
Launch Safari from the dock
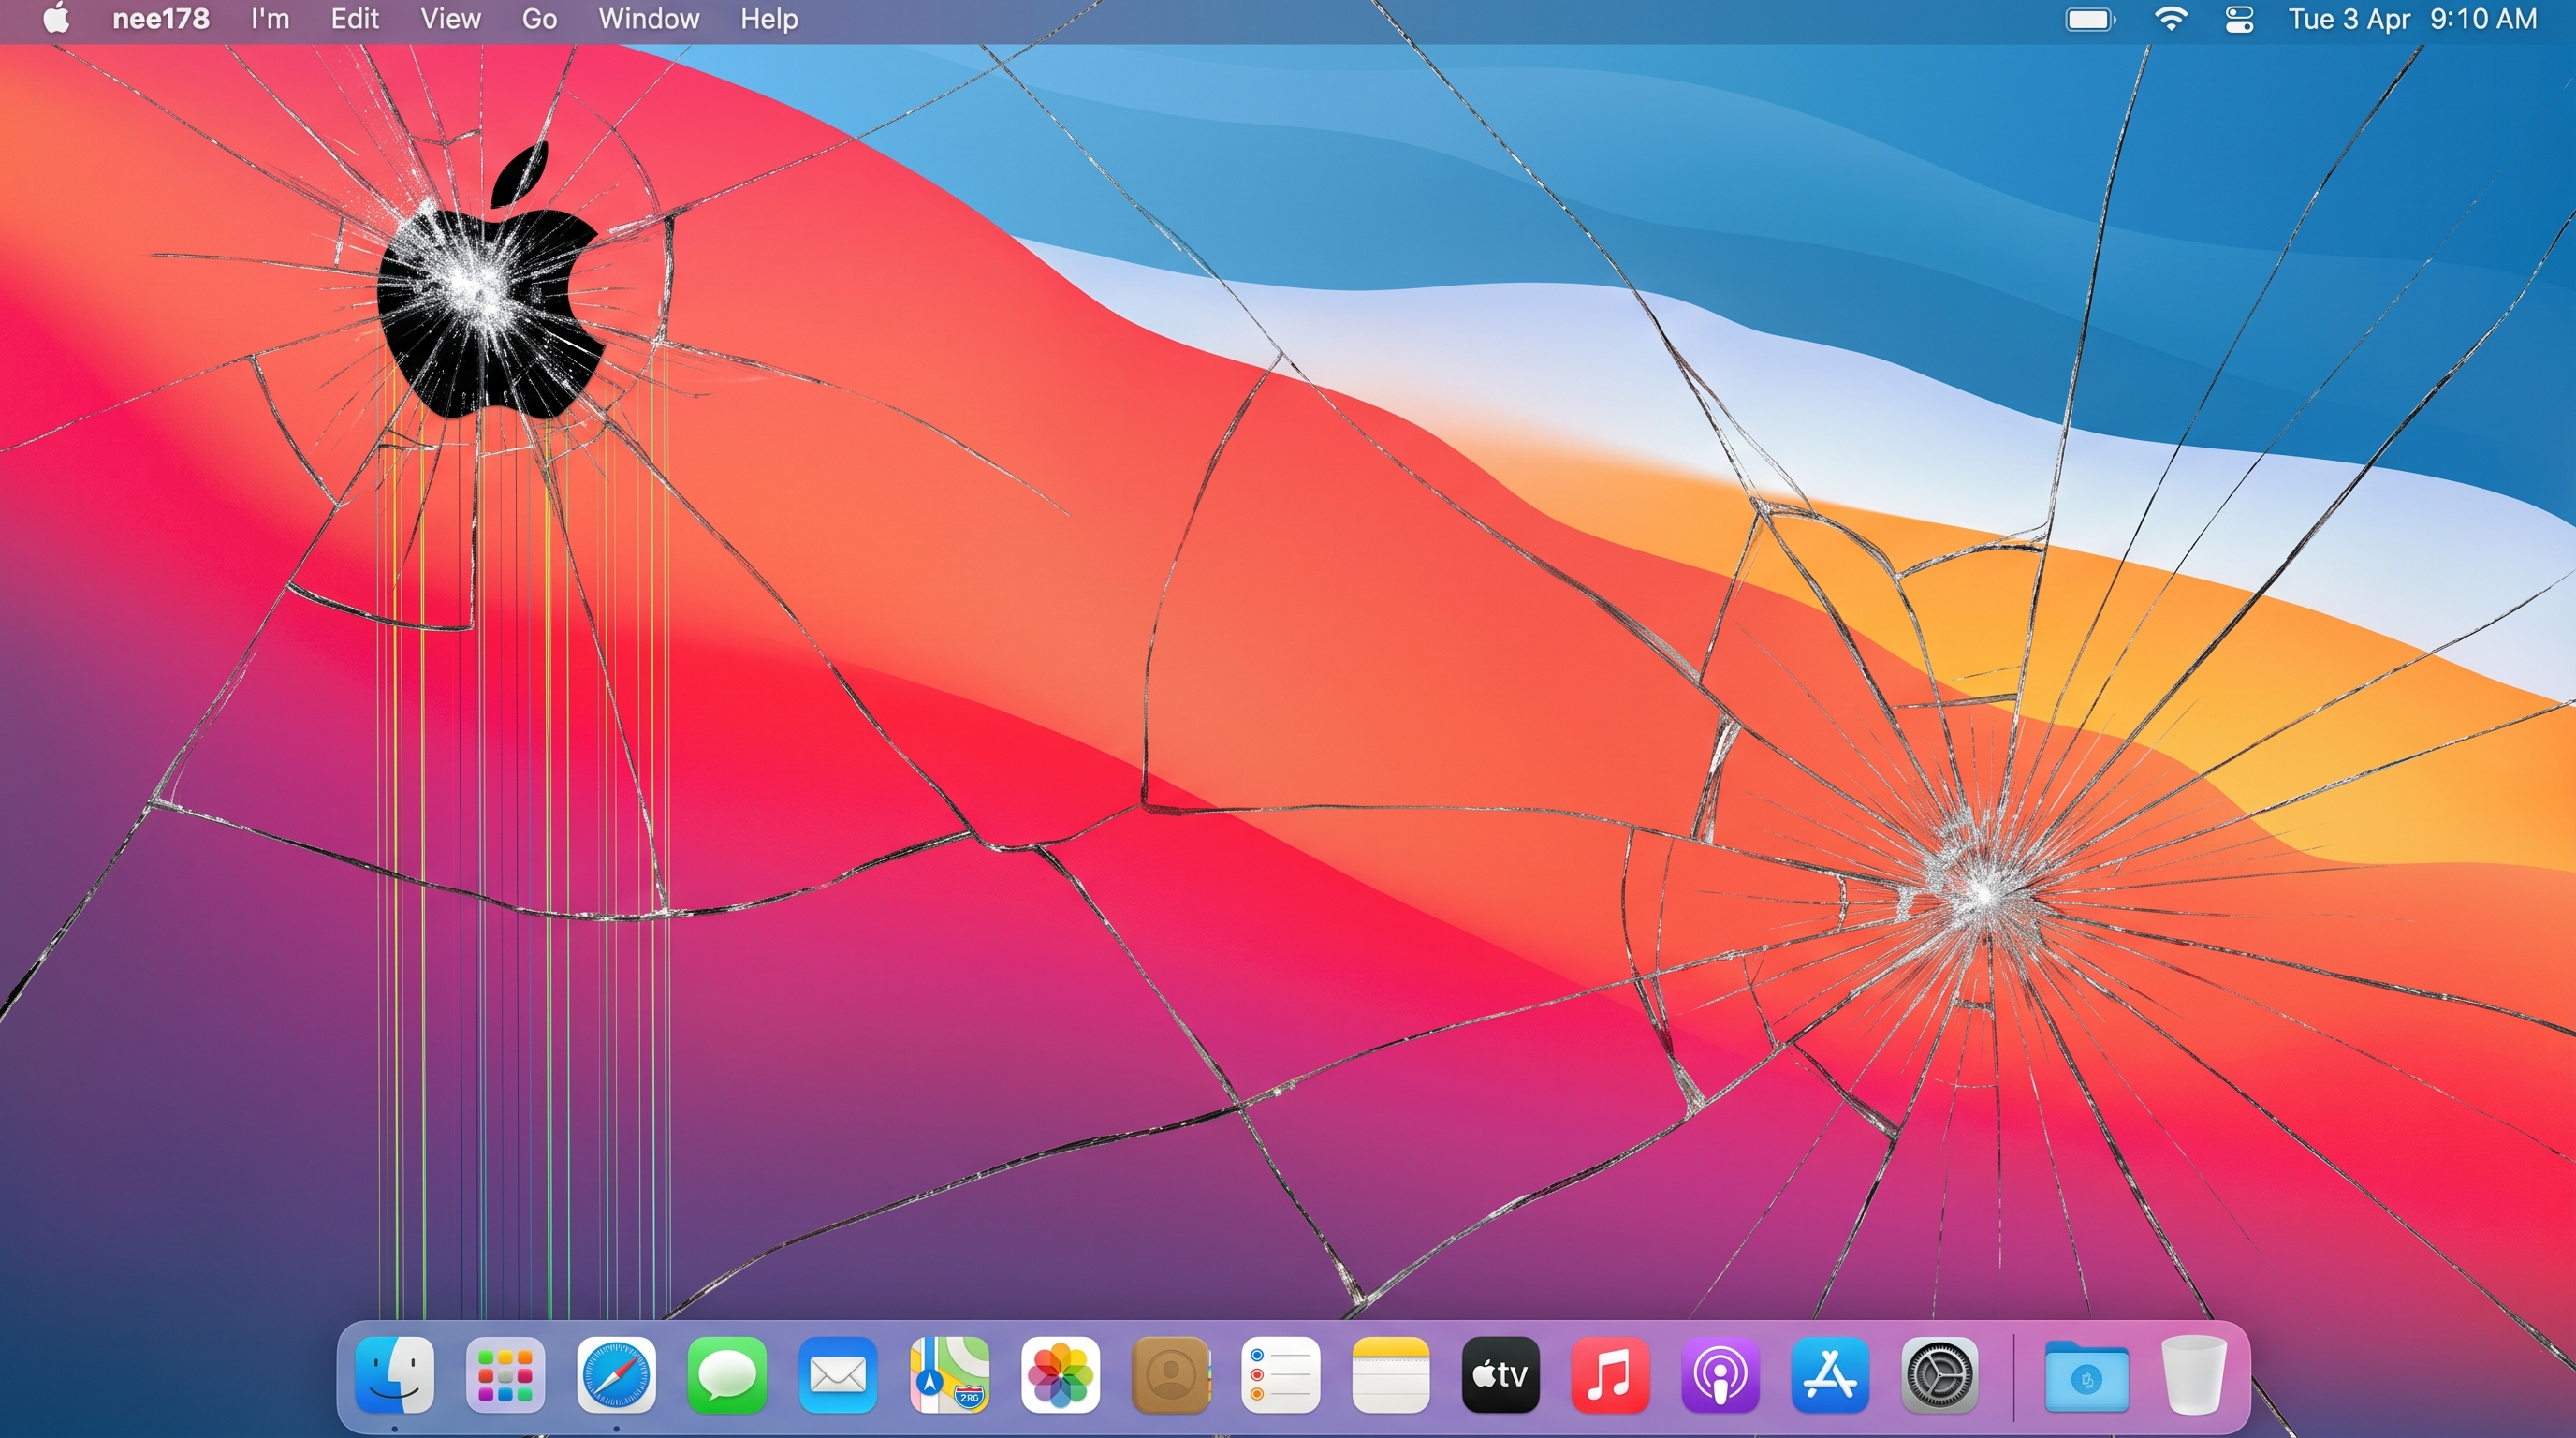[x=616, y=1375]
